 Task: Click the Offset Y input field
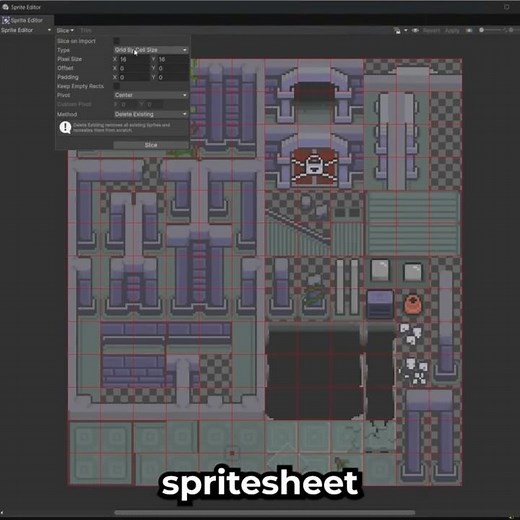(173, 68)
